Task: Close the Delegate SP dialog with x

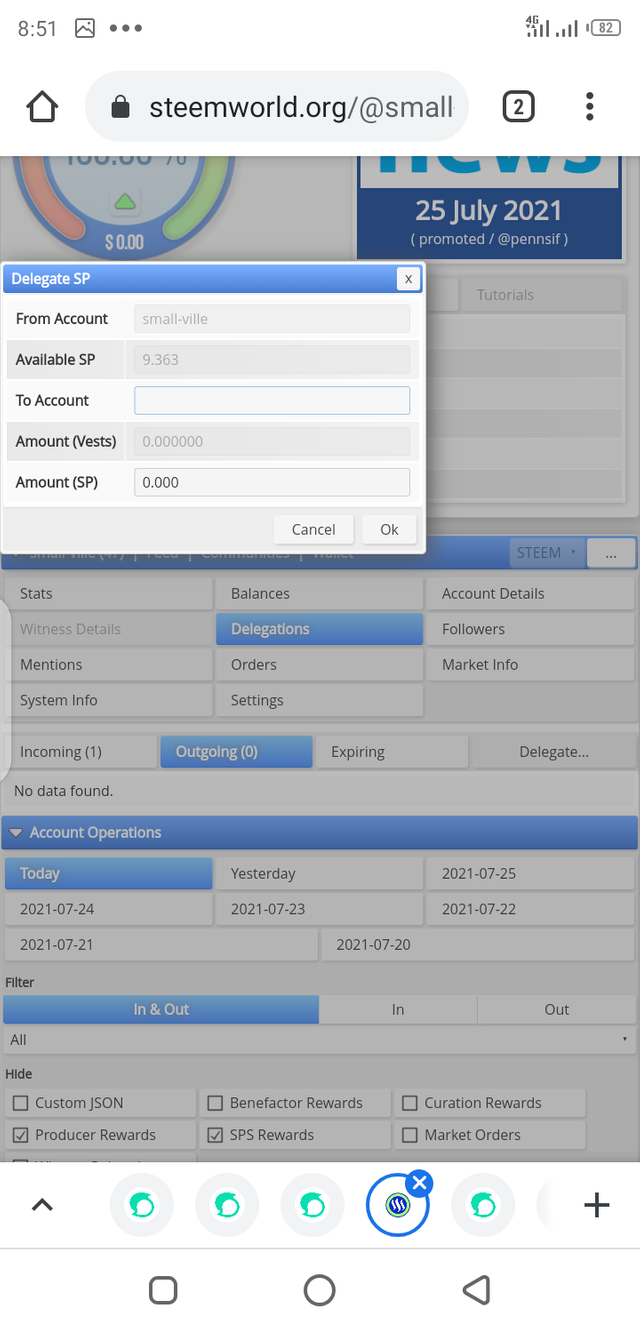Action: pos(407,279)
